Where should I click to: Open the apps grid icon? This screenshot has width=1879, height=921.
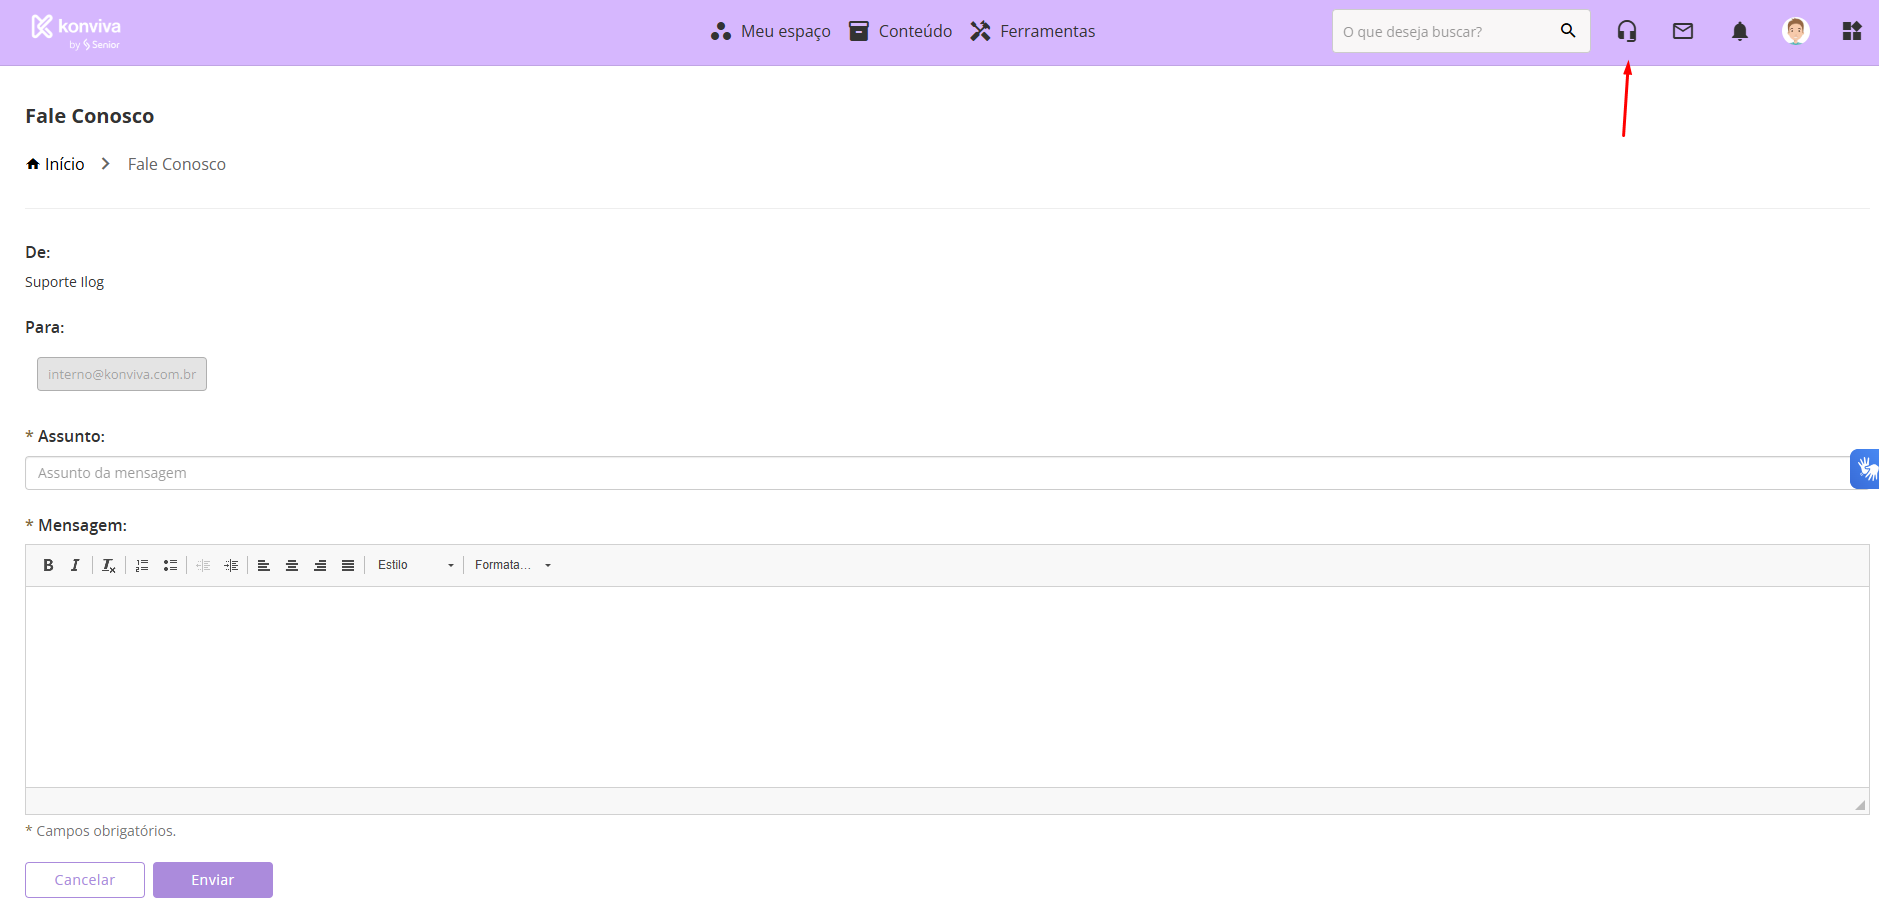pyautogui.click(x=1852, y=32)
